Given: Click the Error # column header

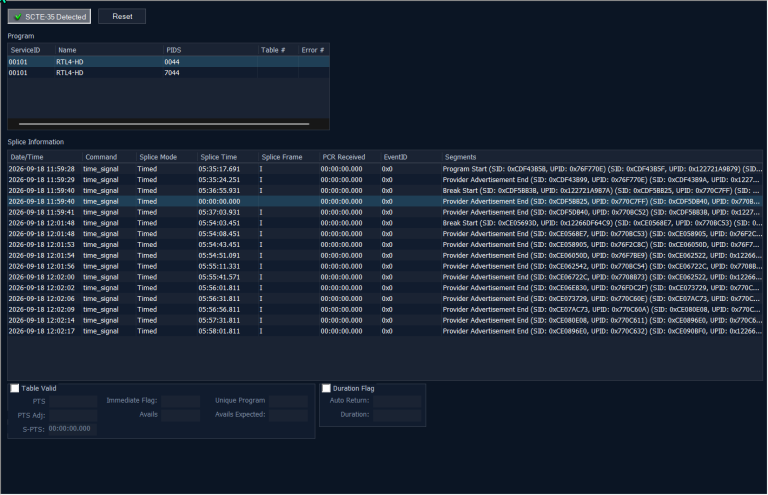Looking at the screenshot, I should [313, 50].
